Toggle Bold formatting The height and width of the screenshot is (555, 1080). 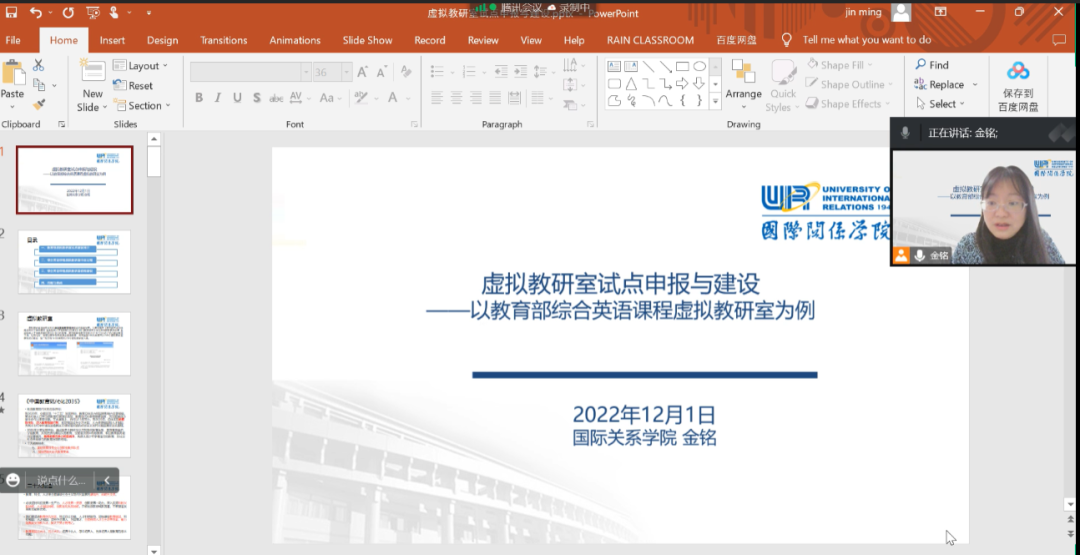(199, 98)
